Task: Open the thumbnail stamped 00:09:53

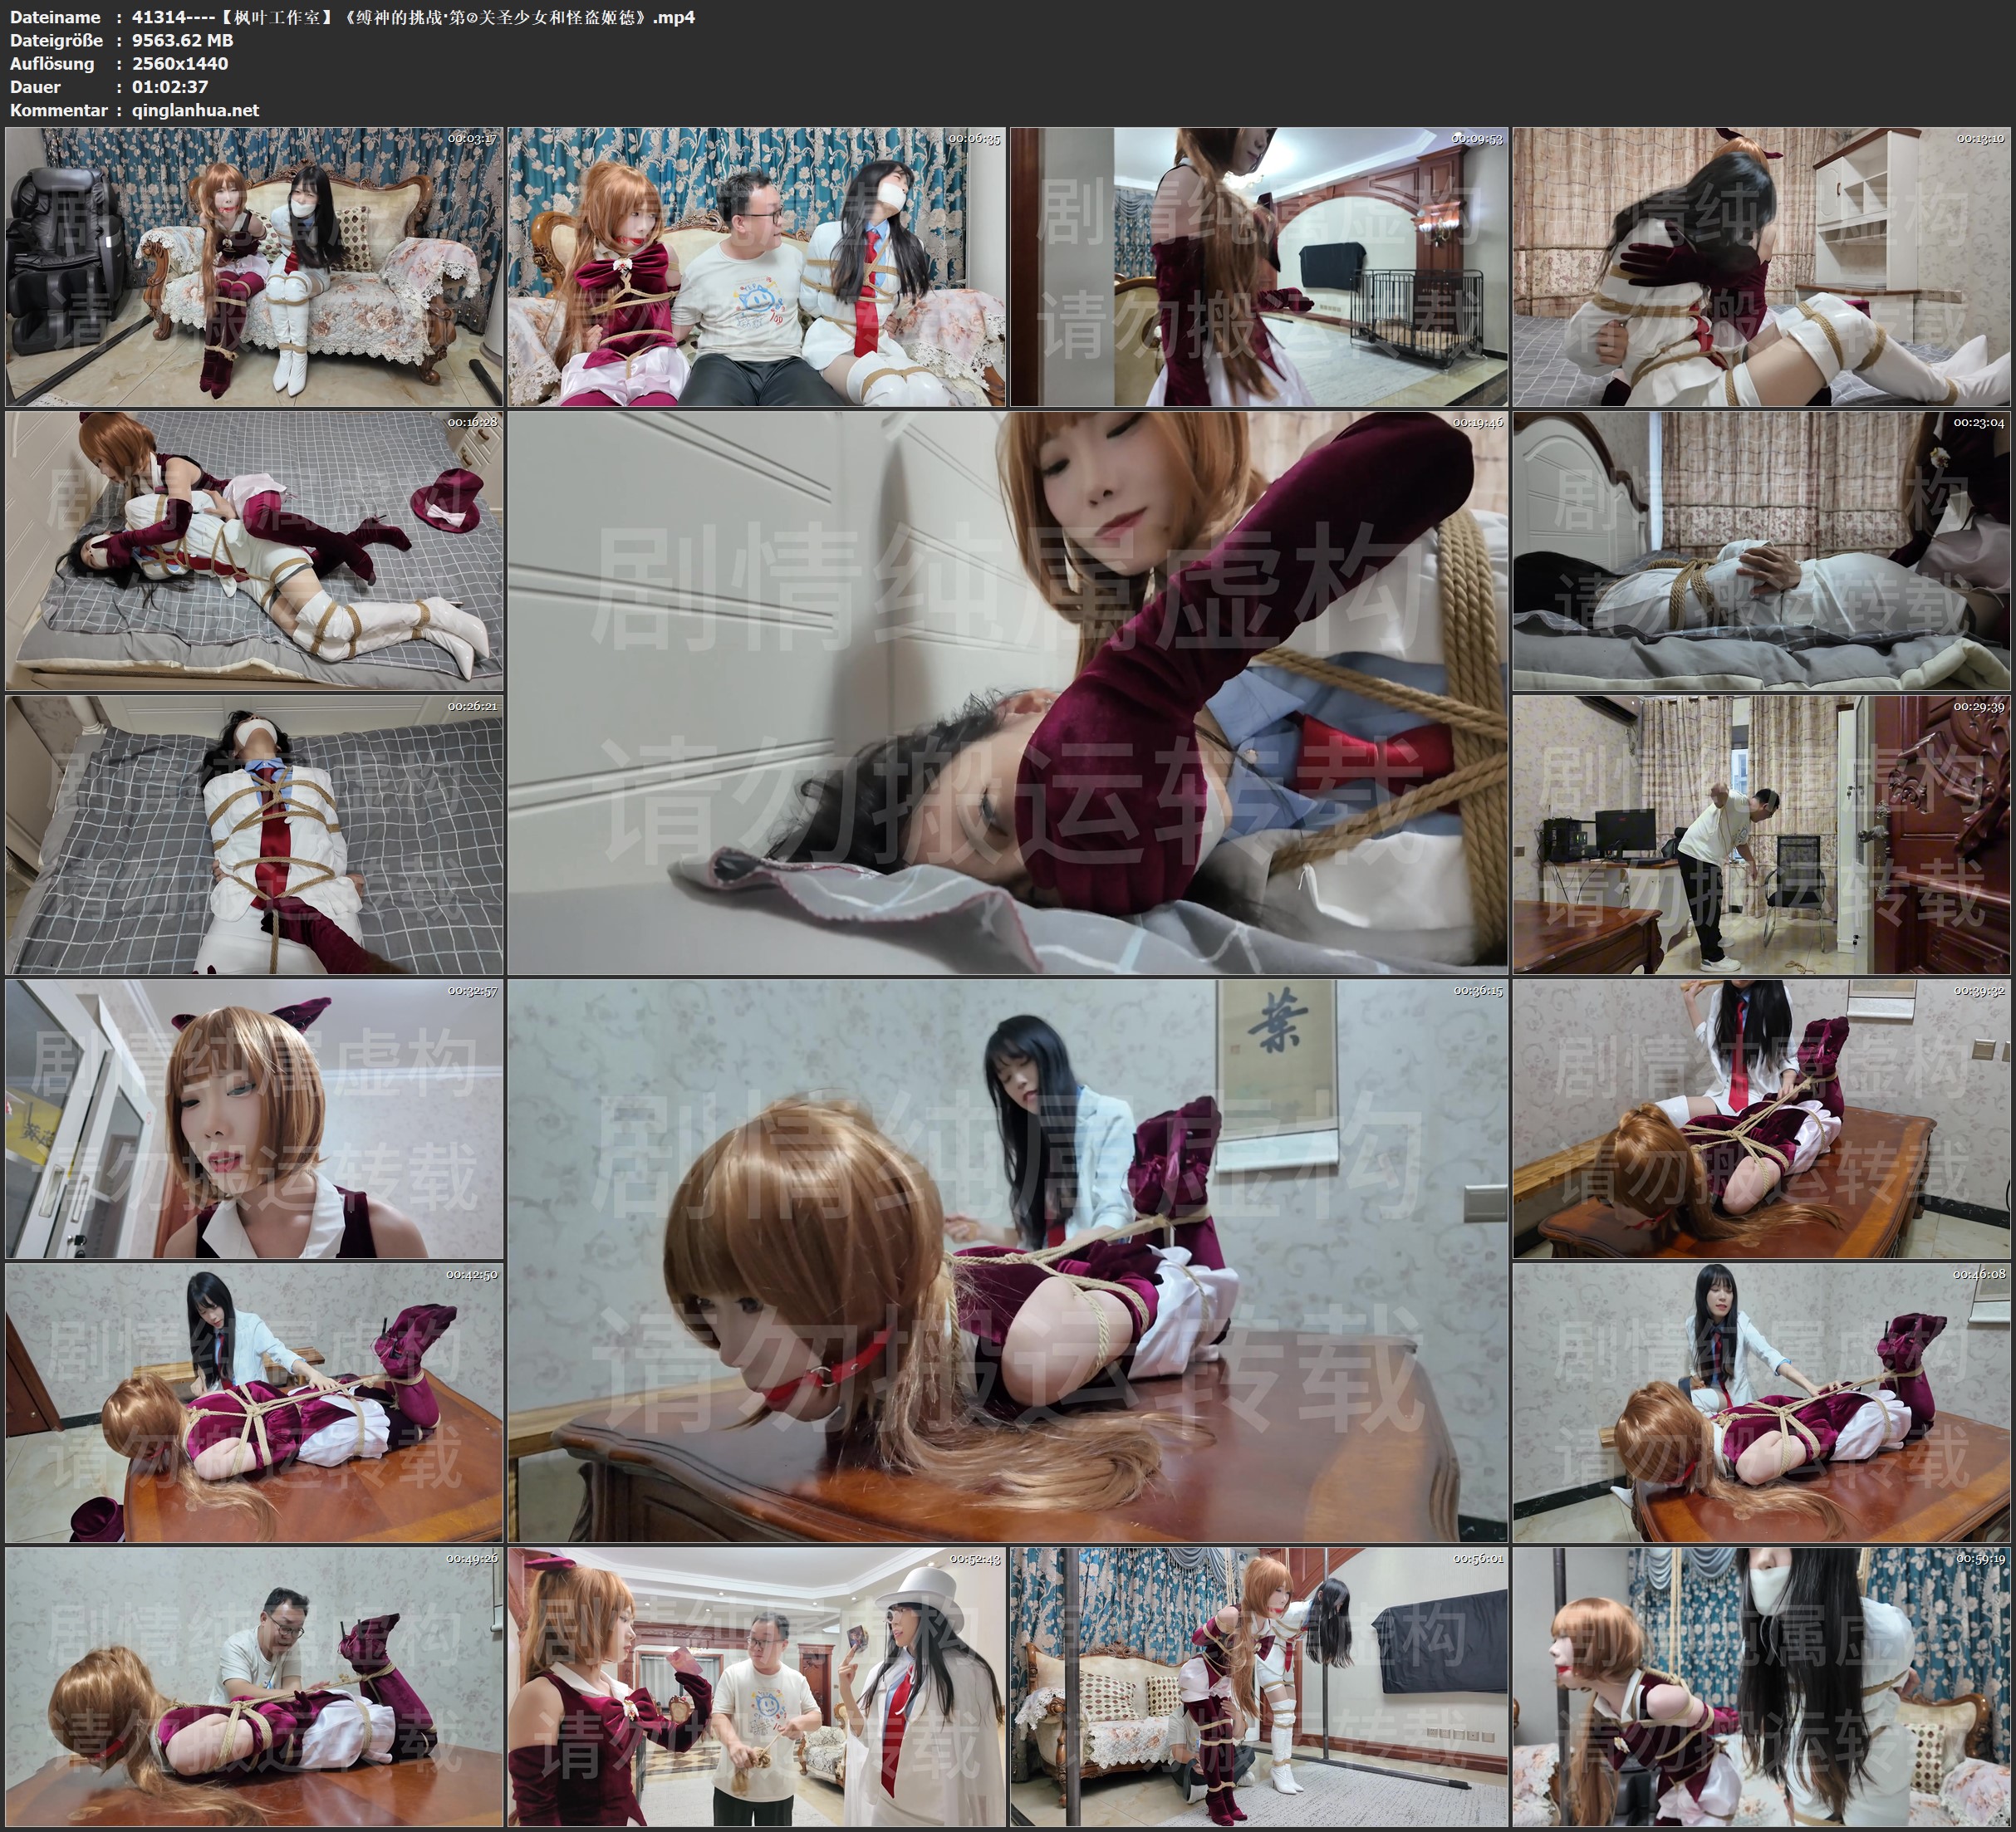Action: click(x=1259, y=267)
